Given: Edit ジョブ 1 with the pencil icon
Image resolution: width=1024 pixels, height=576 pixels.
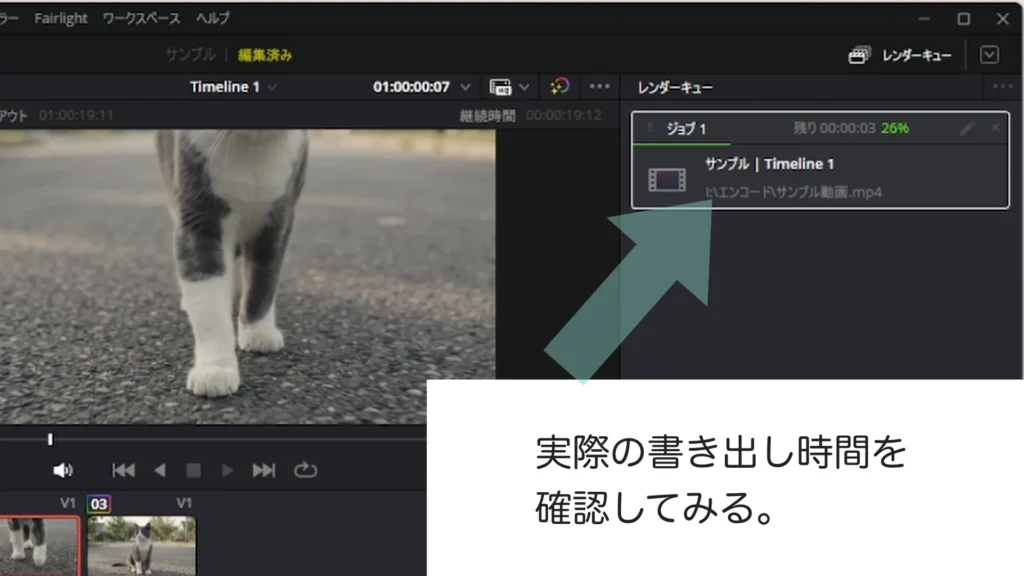Looking at the screenshot, I should coord(967,128).
